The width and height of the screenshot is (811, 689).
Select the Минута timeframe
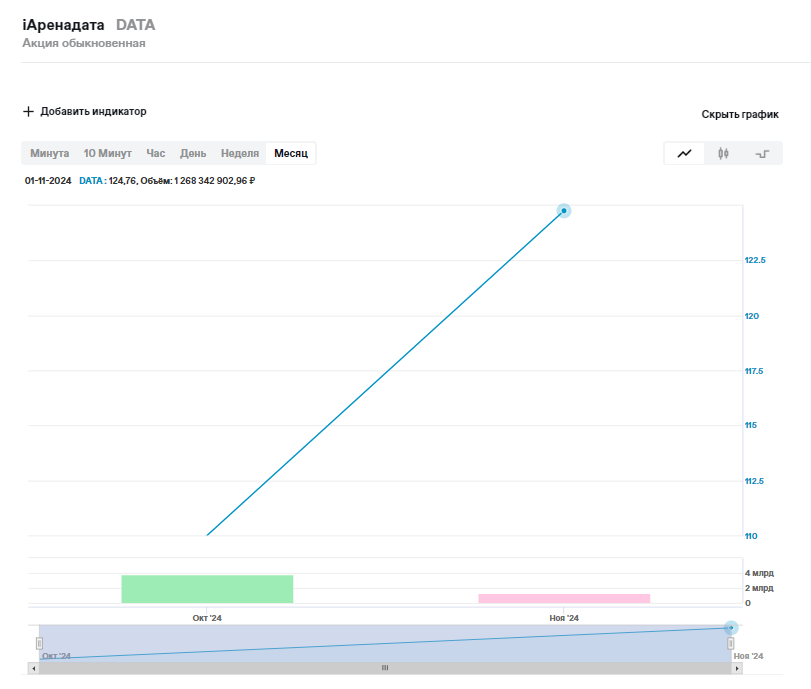point(50,154)
